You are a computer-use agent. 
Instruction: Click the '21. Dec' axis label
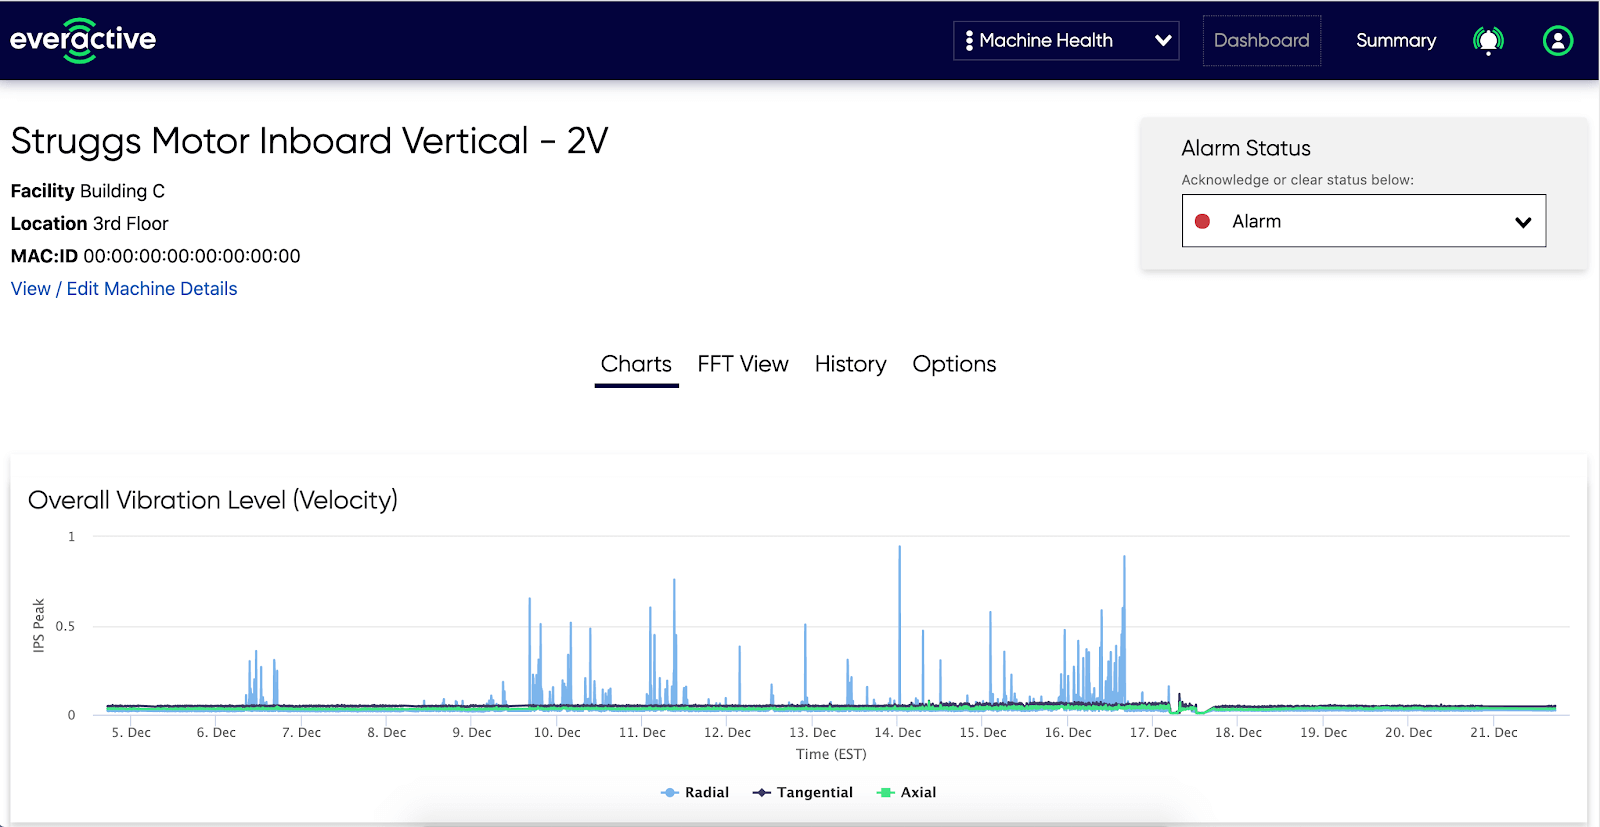click(1494, 733)
